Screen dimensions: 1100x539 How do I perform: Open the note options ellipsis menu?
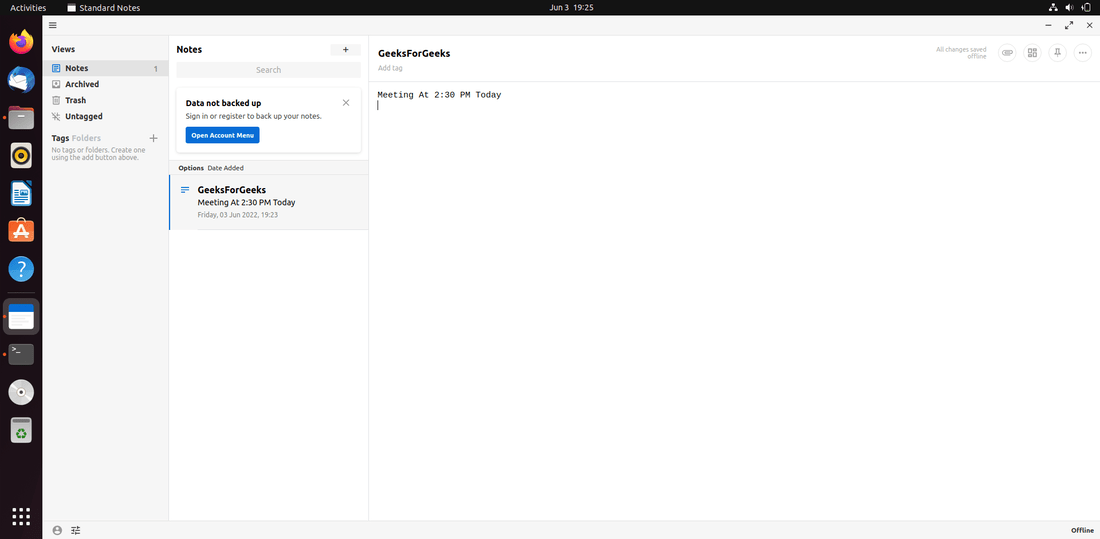point(1082,53)
